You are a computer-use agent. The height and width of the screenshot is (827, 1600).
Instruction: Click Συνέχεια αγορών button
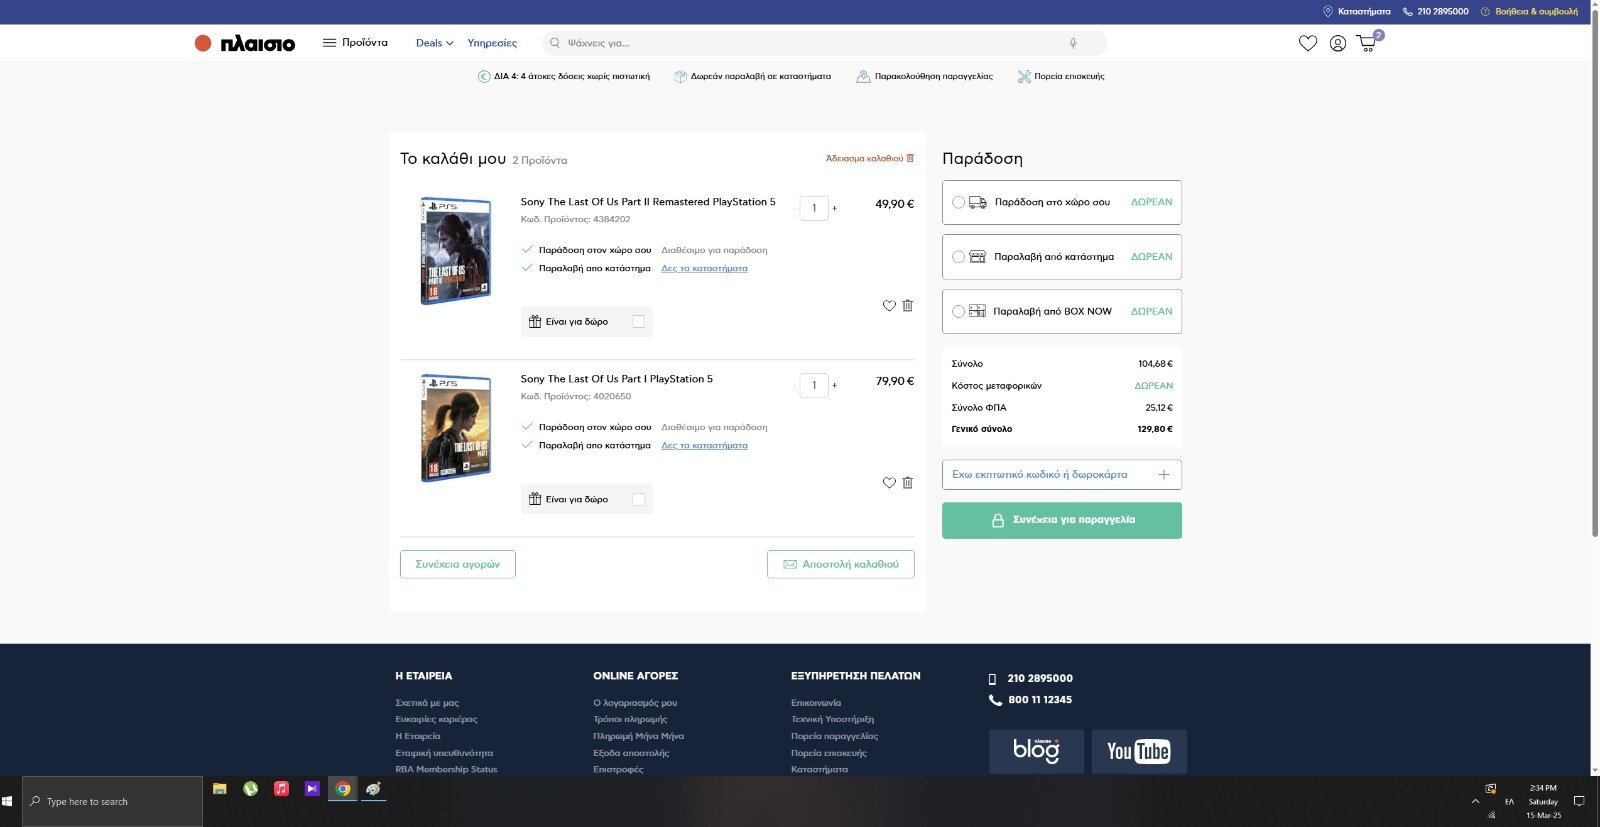(x=458, y=564)
